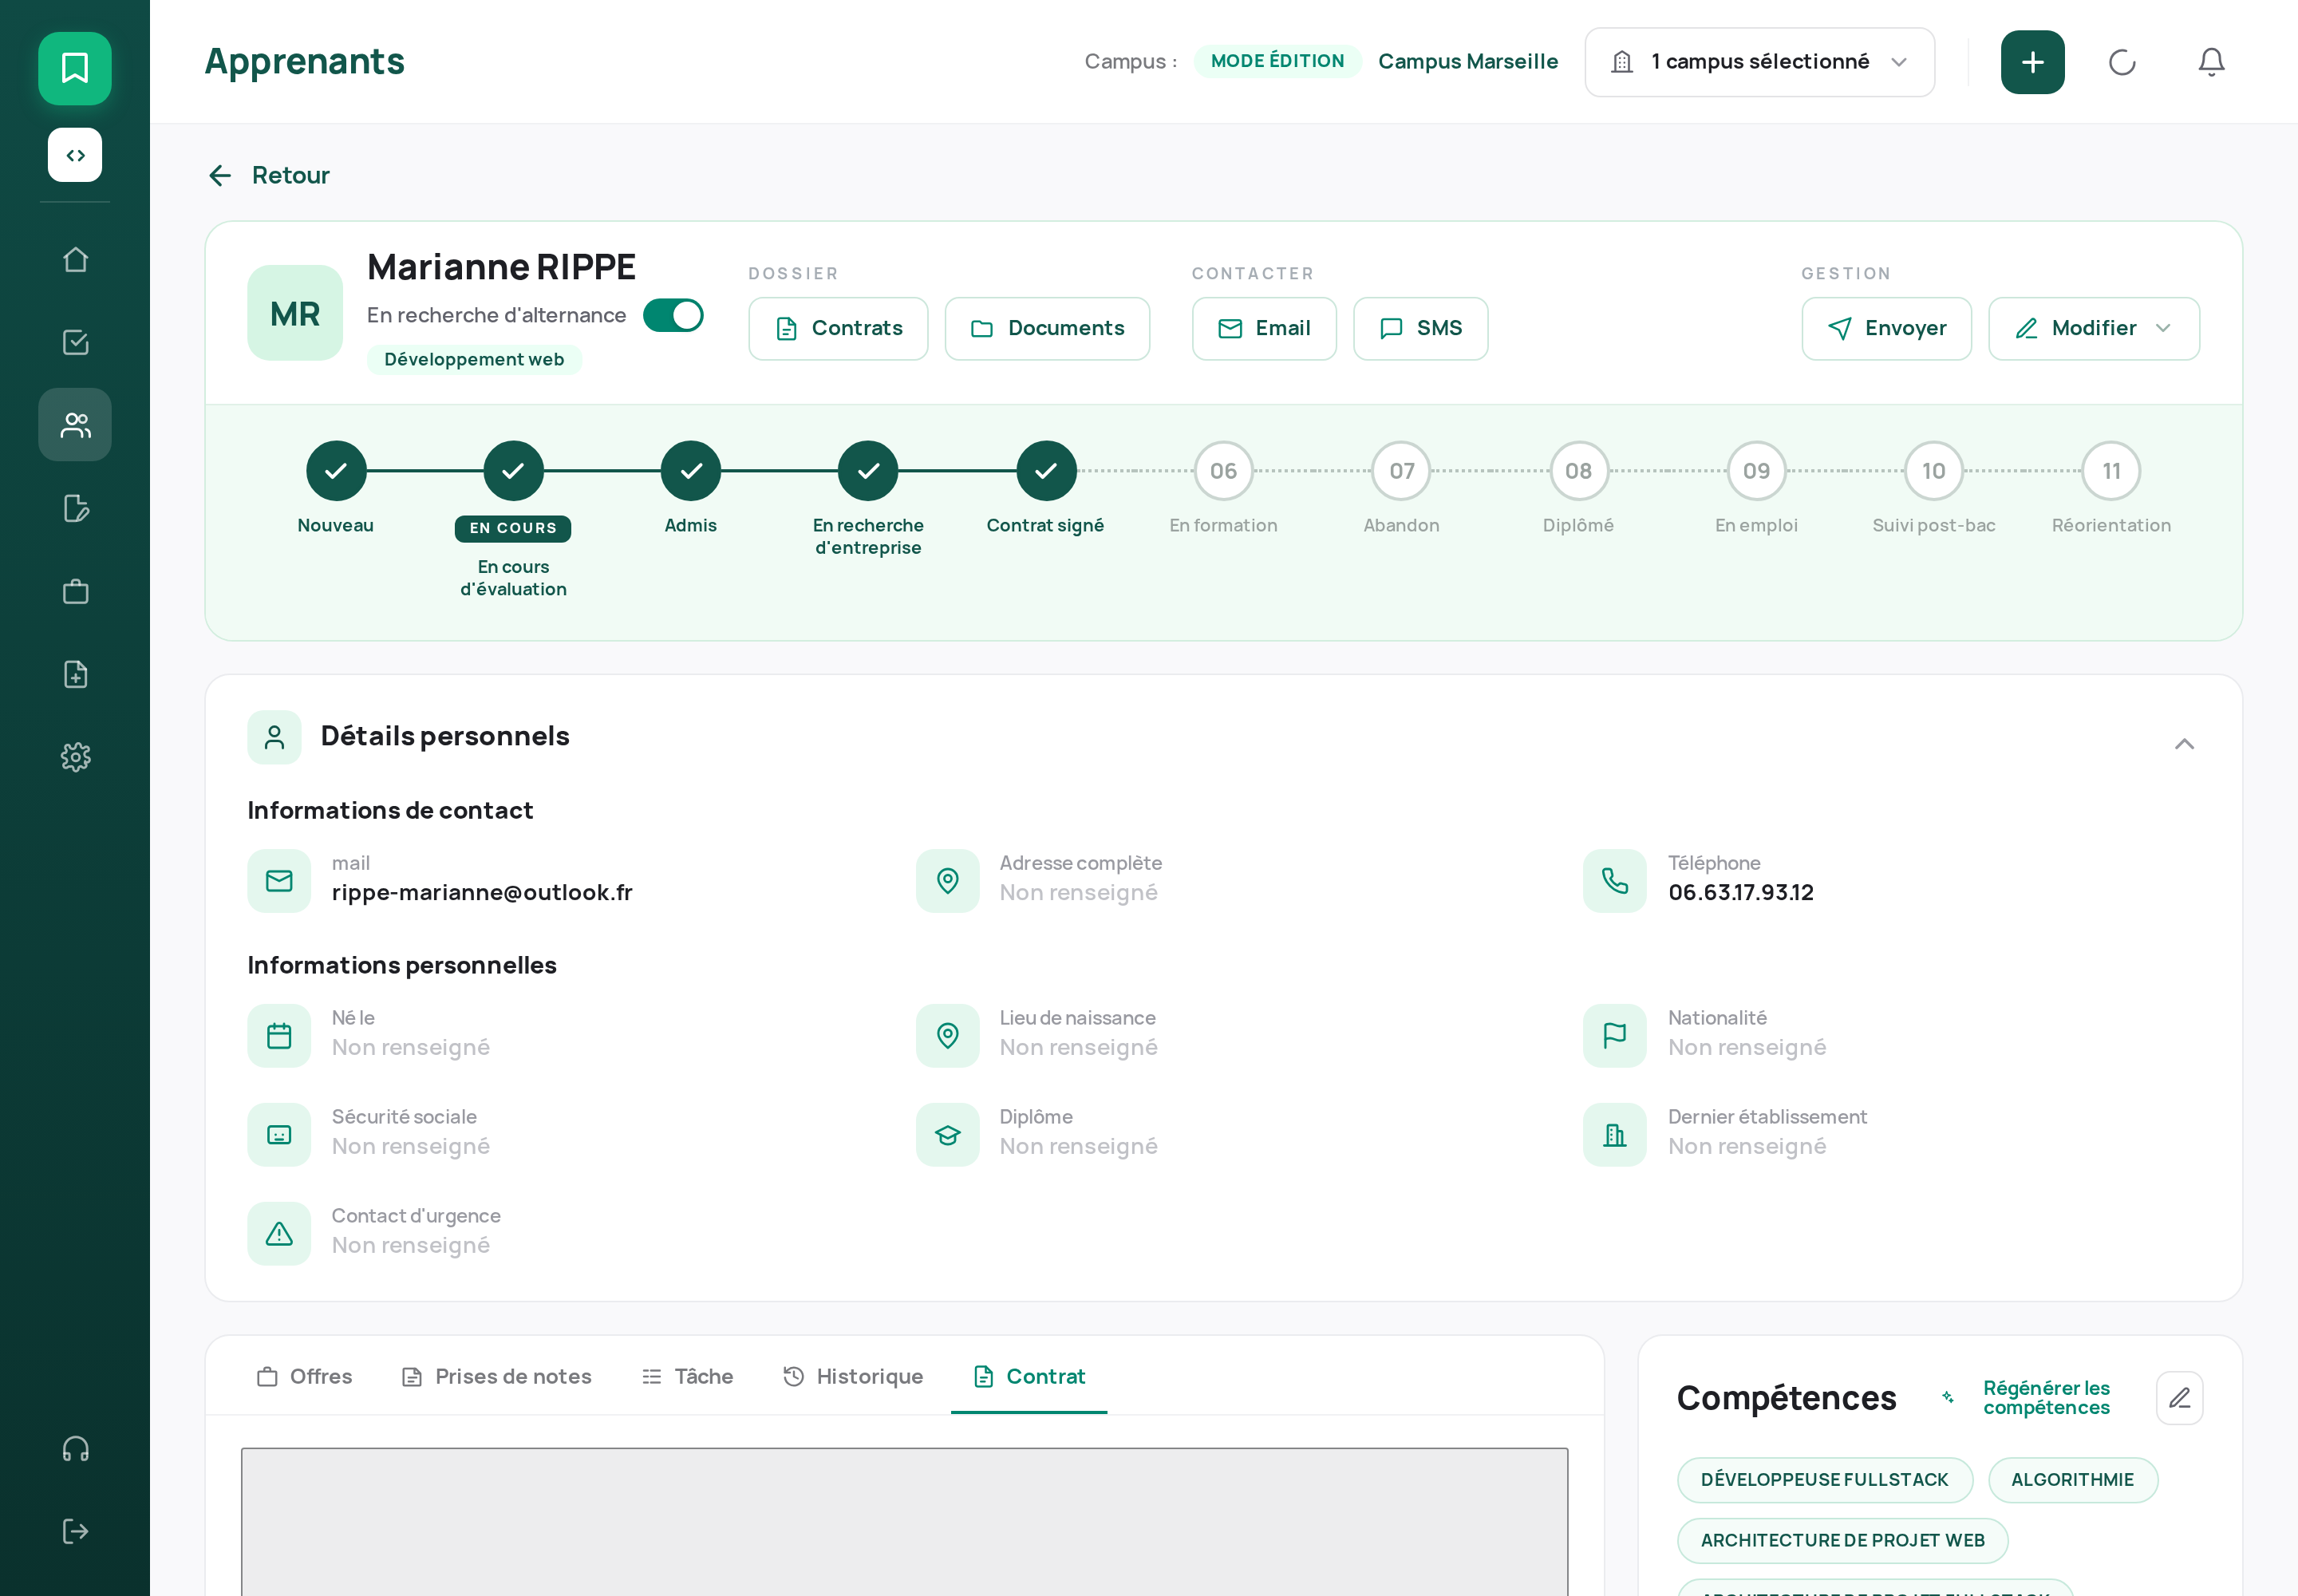Viewport: 2298px width, 1596px height.
Task: Select the Contrat signé step marker
Action: [x=1046, y=470]
